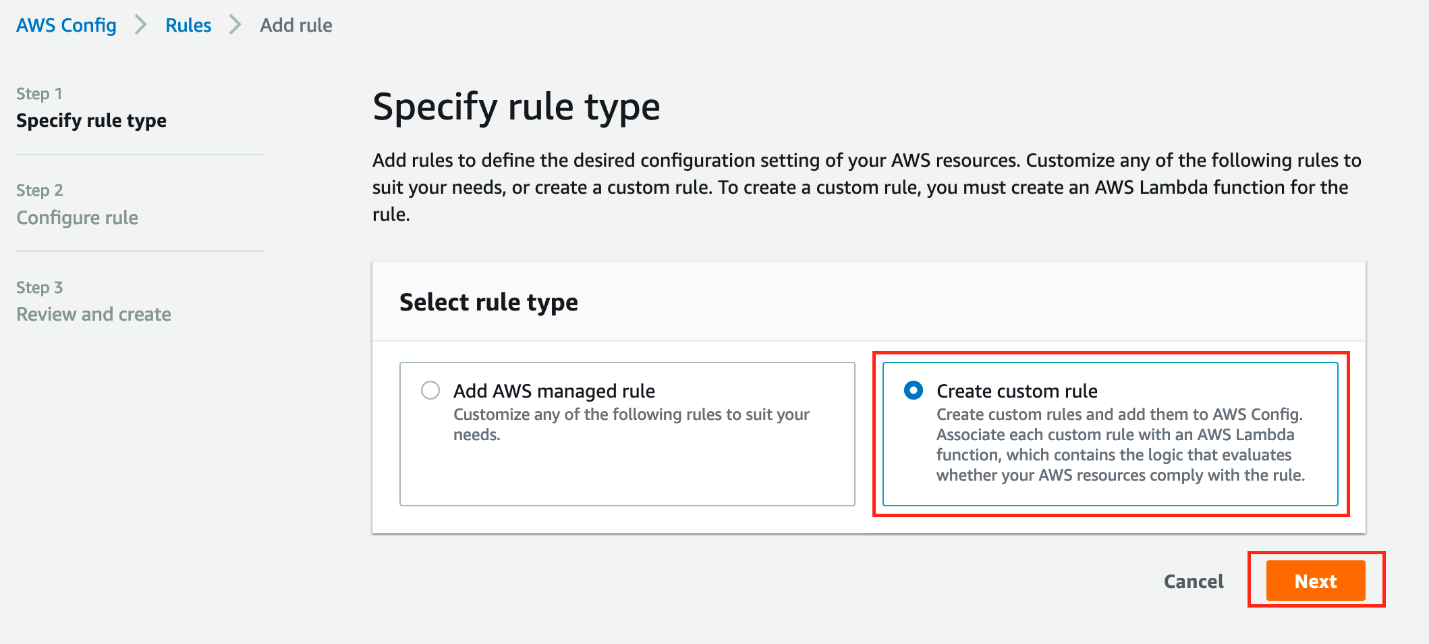
Task: Click the intro paragraph about custom rules
Action: click(x=867, y=187)
